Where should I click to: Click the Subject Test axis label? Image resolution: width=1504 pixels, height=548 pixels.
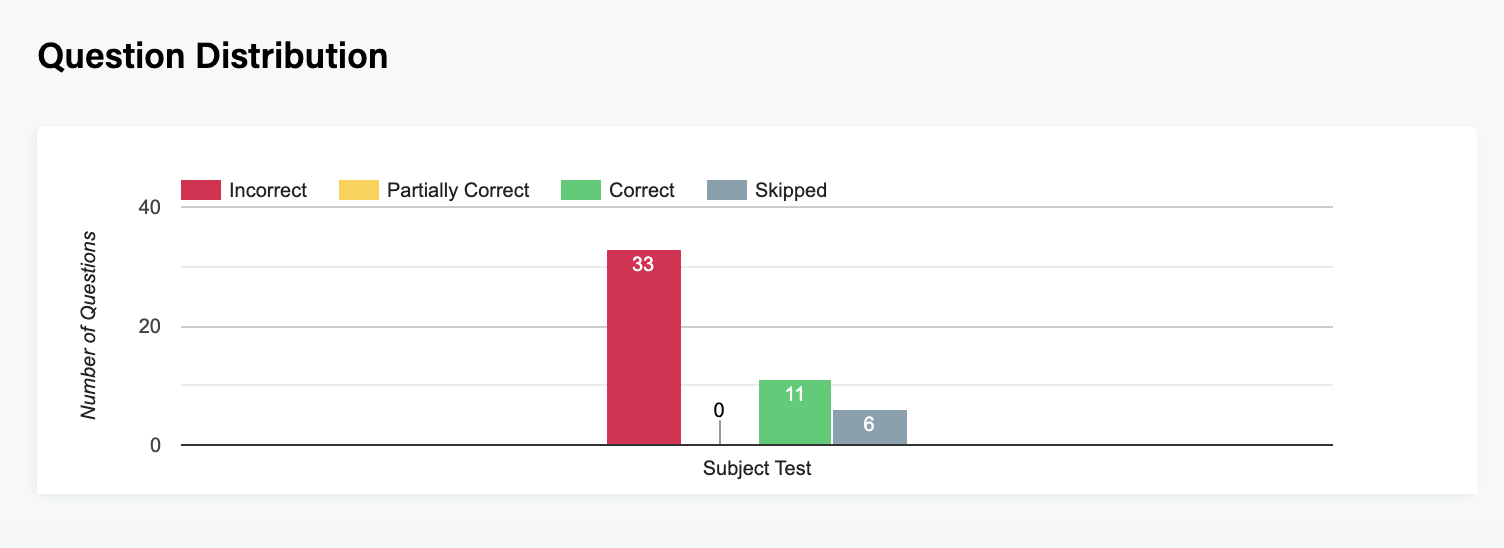(x=757, y=468)
